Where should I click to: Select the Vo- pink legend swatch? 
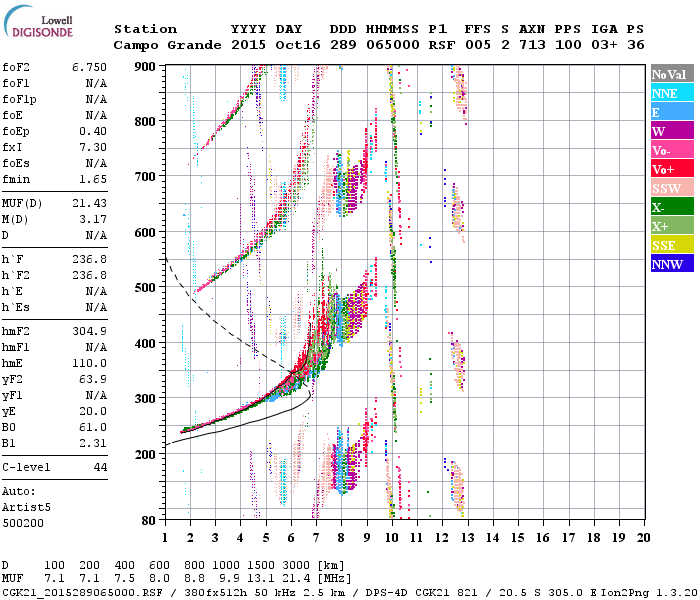672,150
